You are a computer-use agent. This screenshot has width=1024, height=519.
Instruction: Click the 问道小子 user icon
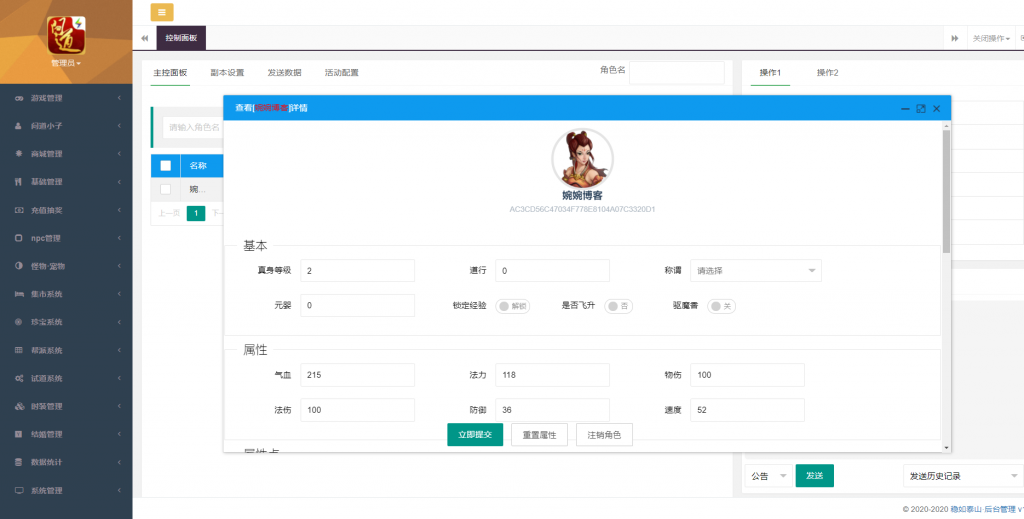[19, 126]
